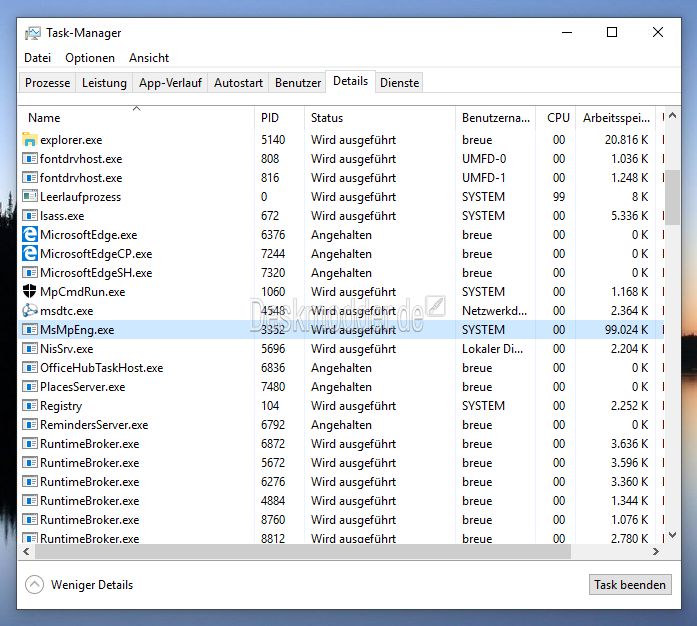Click the Task-Manager title bar icon

point(32,33)
